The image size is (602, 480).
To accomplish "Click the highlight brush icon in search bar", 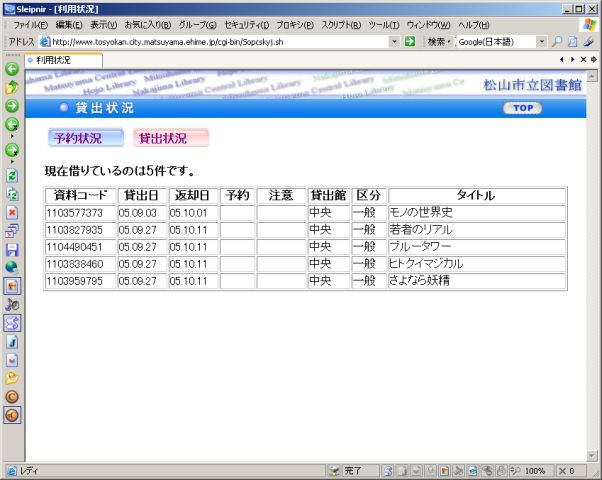I will [x=588, y=42].
